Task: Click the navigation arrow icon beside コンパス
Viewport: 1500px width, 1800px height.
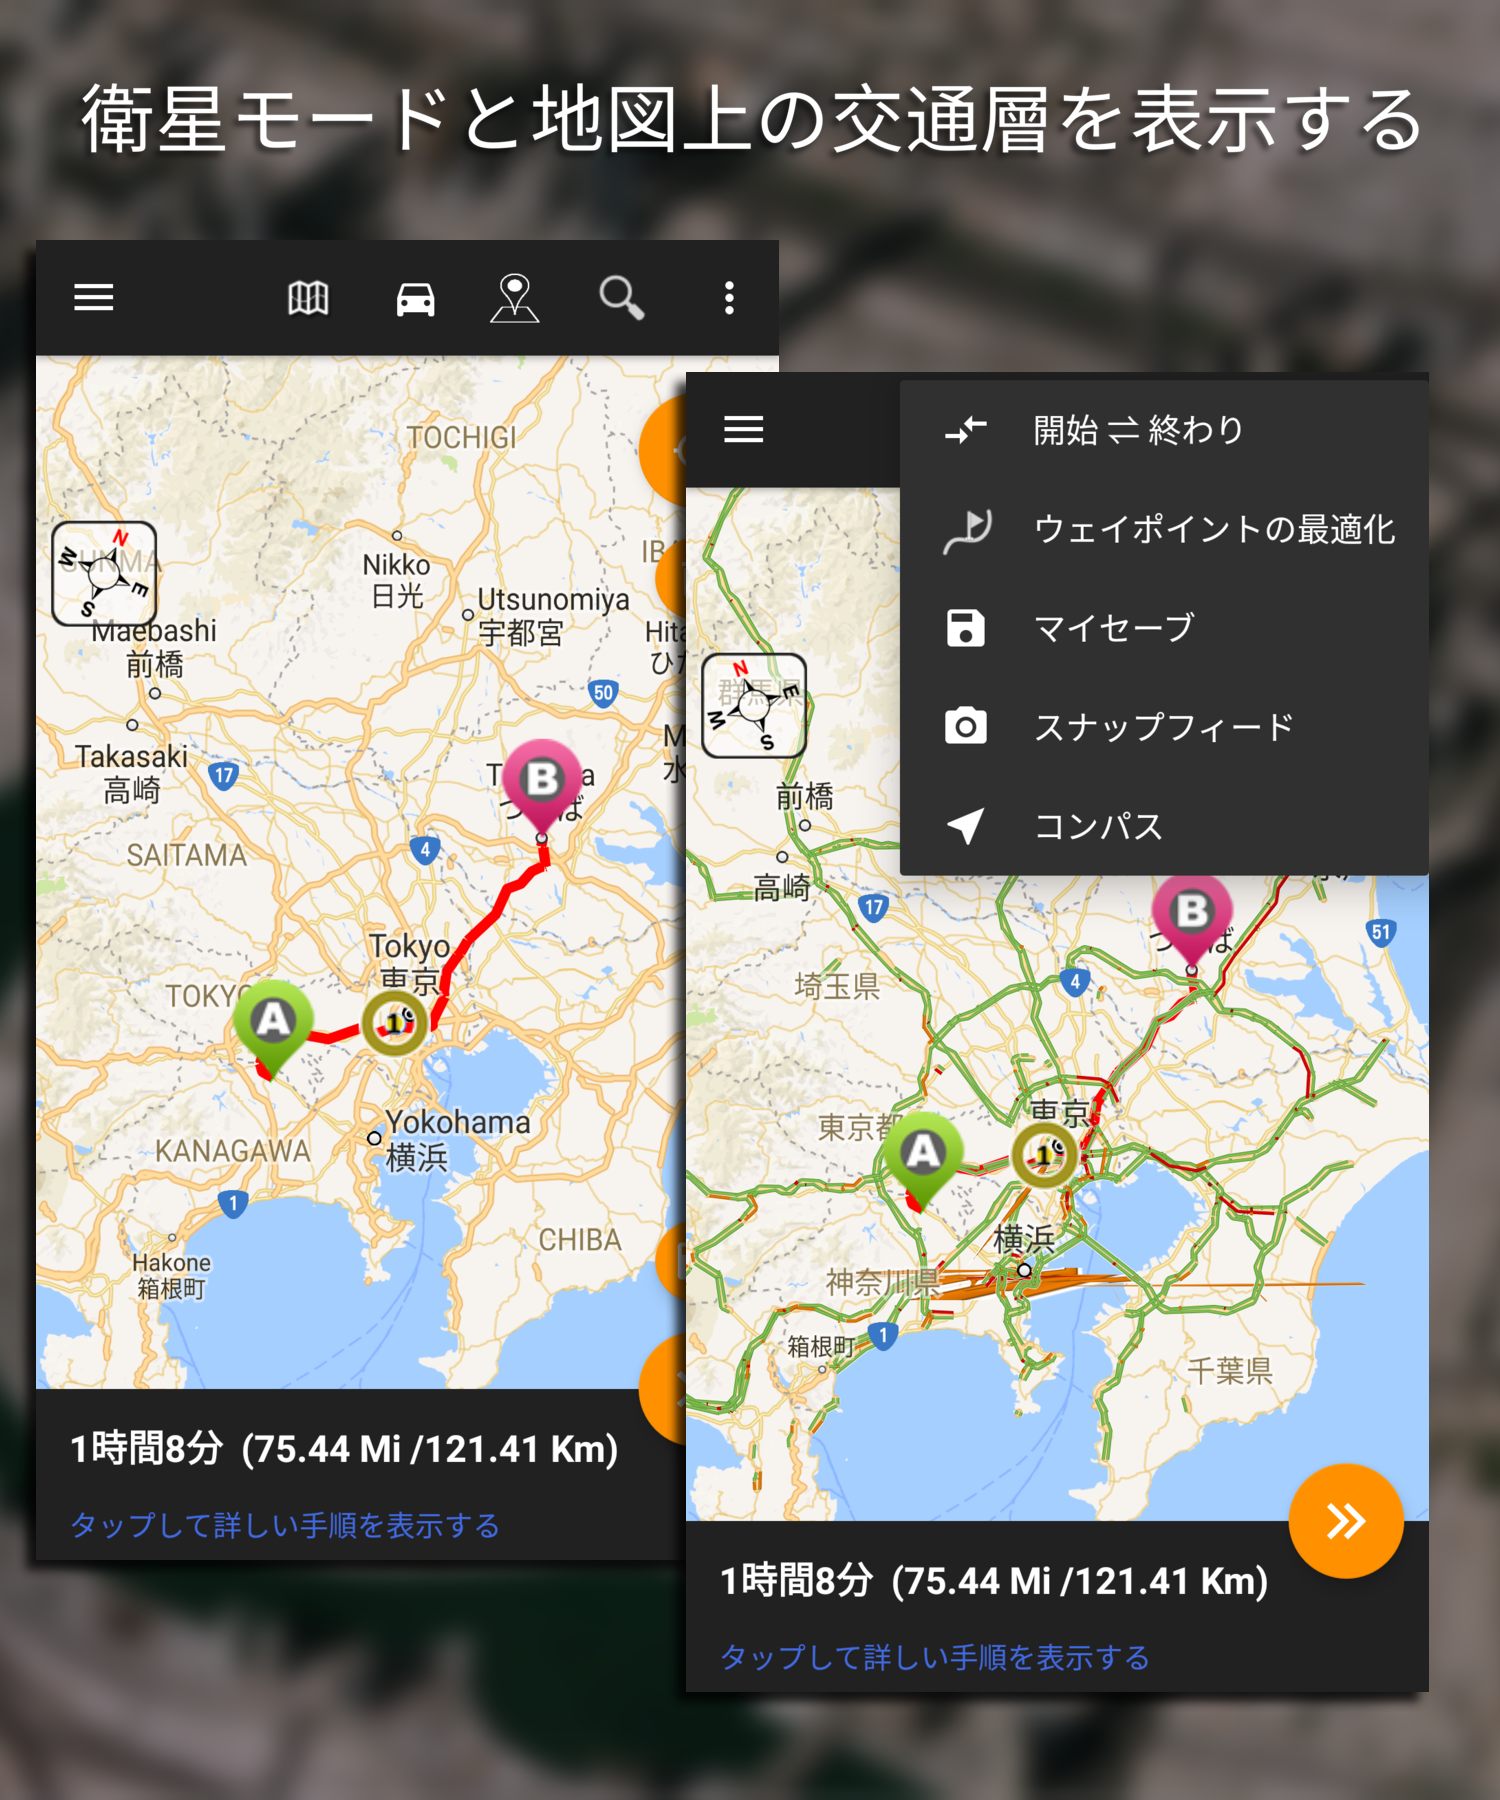Action: pyautogui.click(x=966, y=826)
